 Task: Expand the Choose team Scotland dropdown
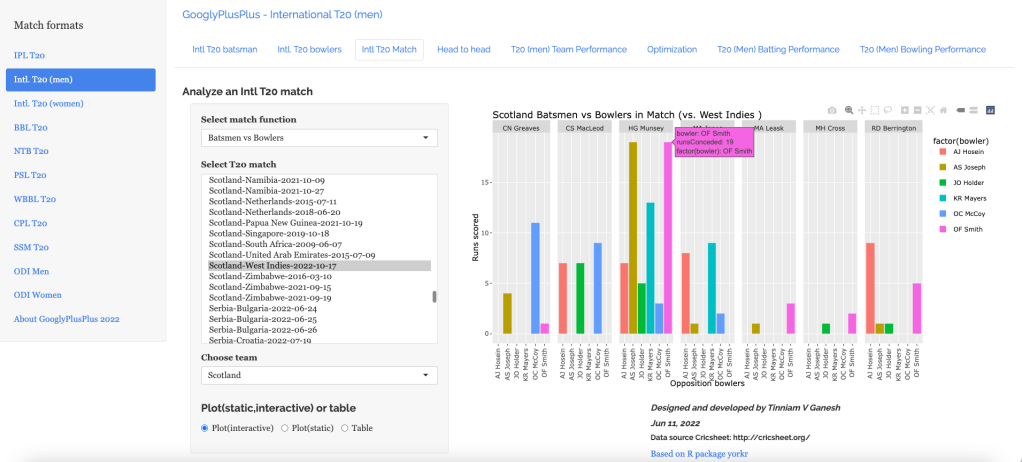click(x=319, y=376)
